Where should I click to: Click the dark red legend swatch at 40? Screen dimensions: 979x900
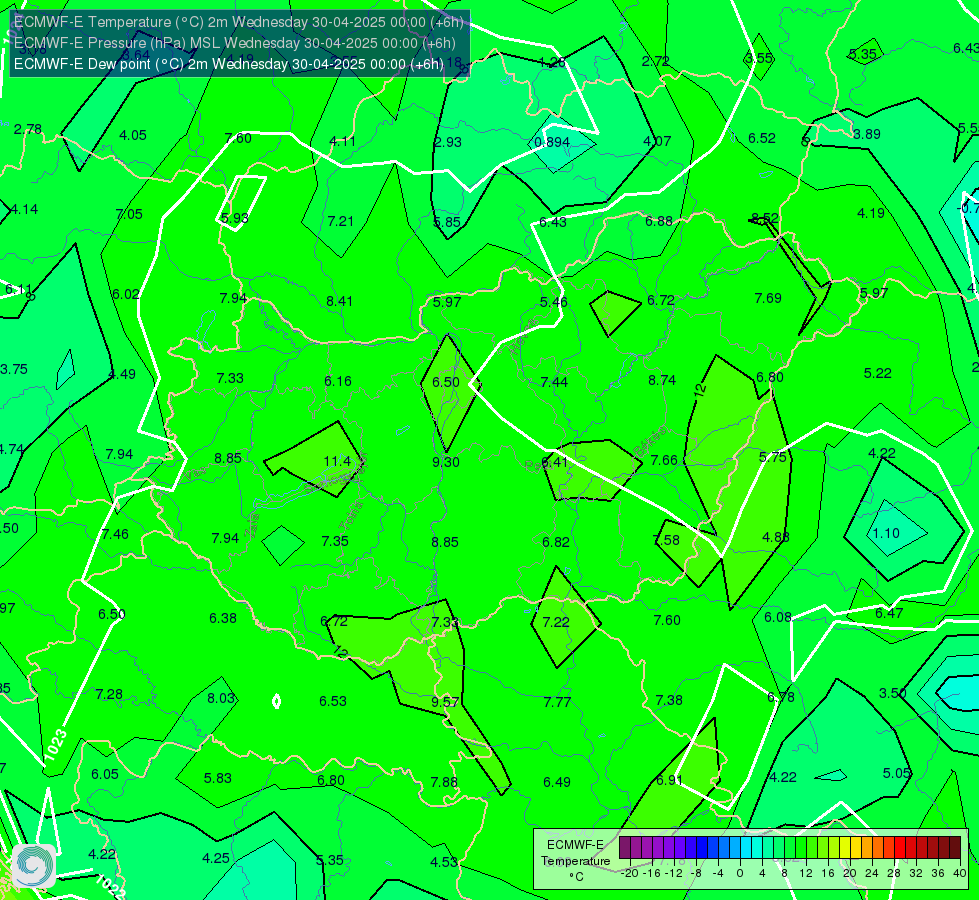click(x=955, y=848)
